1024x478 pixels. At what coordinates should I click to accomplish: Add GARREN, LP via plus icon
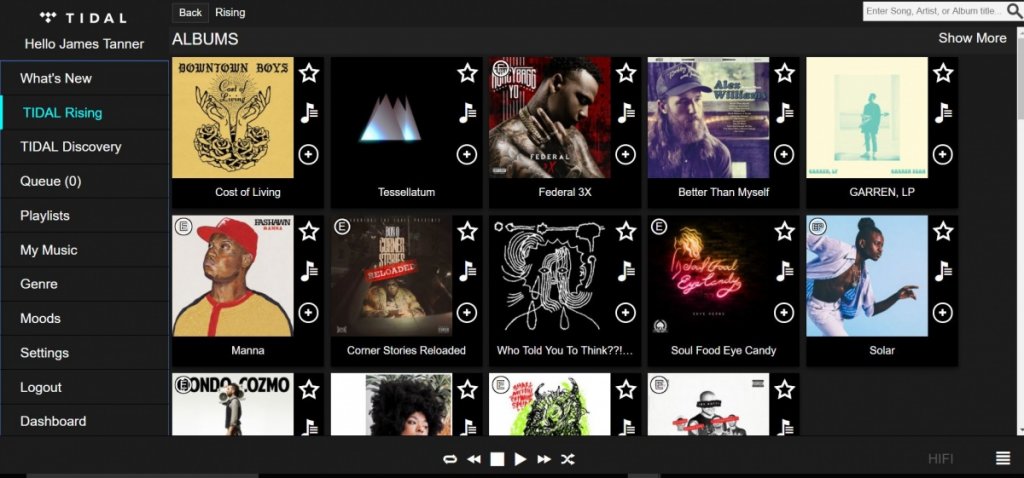tap(942, 155)
